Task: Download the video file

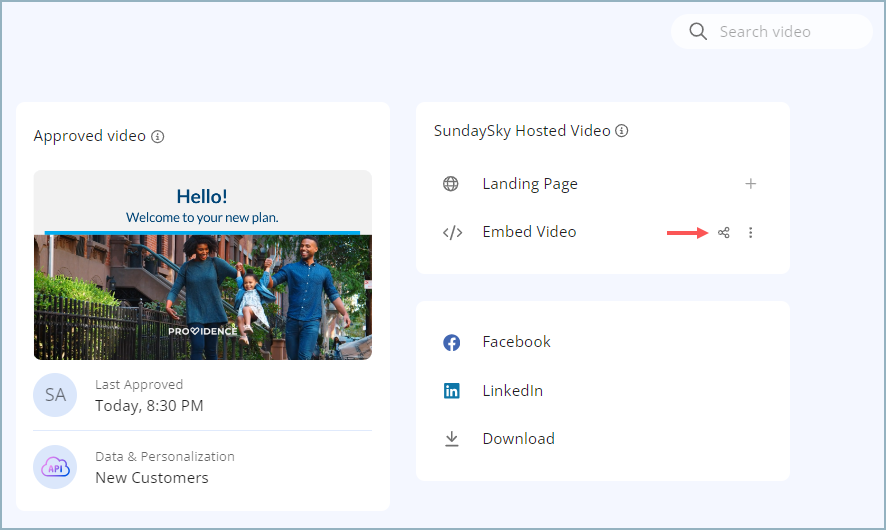Action: tap(518, 439)
